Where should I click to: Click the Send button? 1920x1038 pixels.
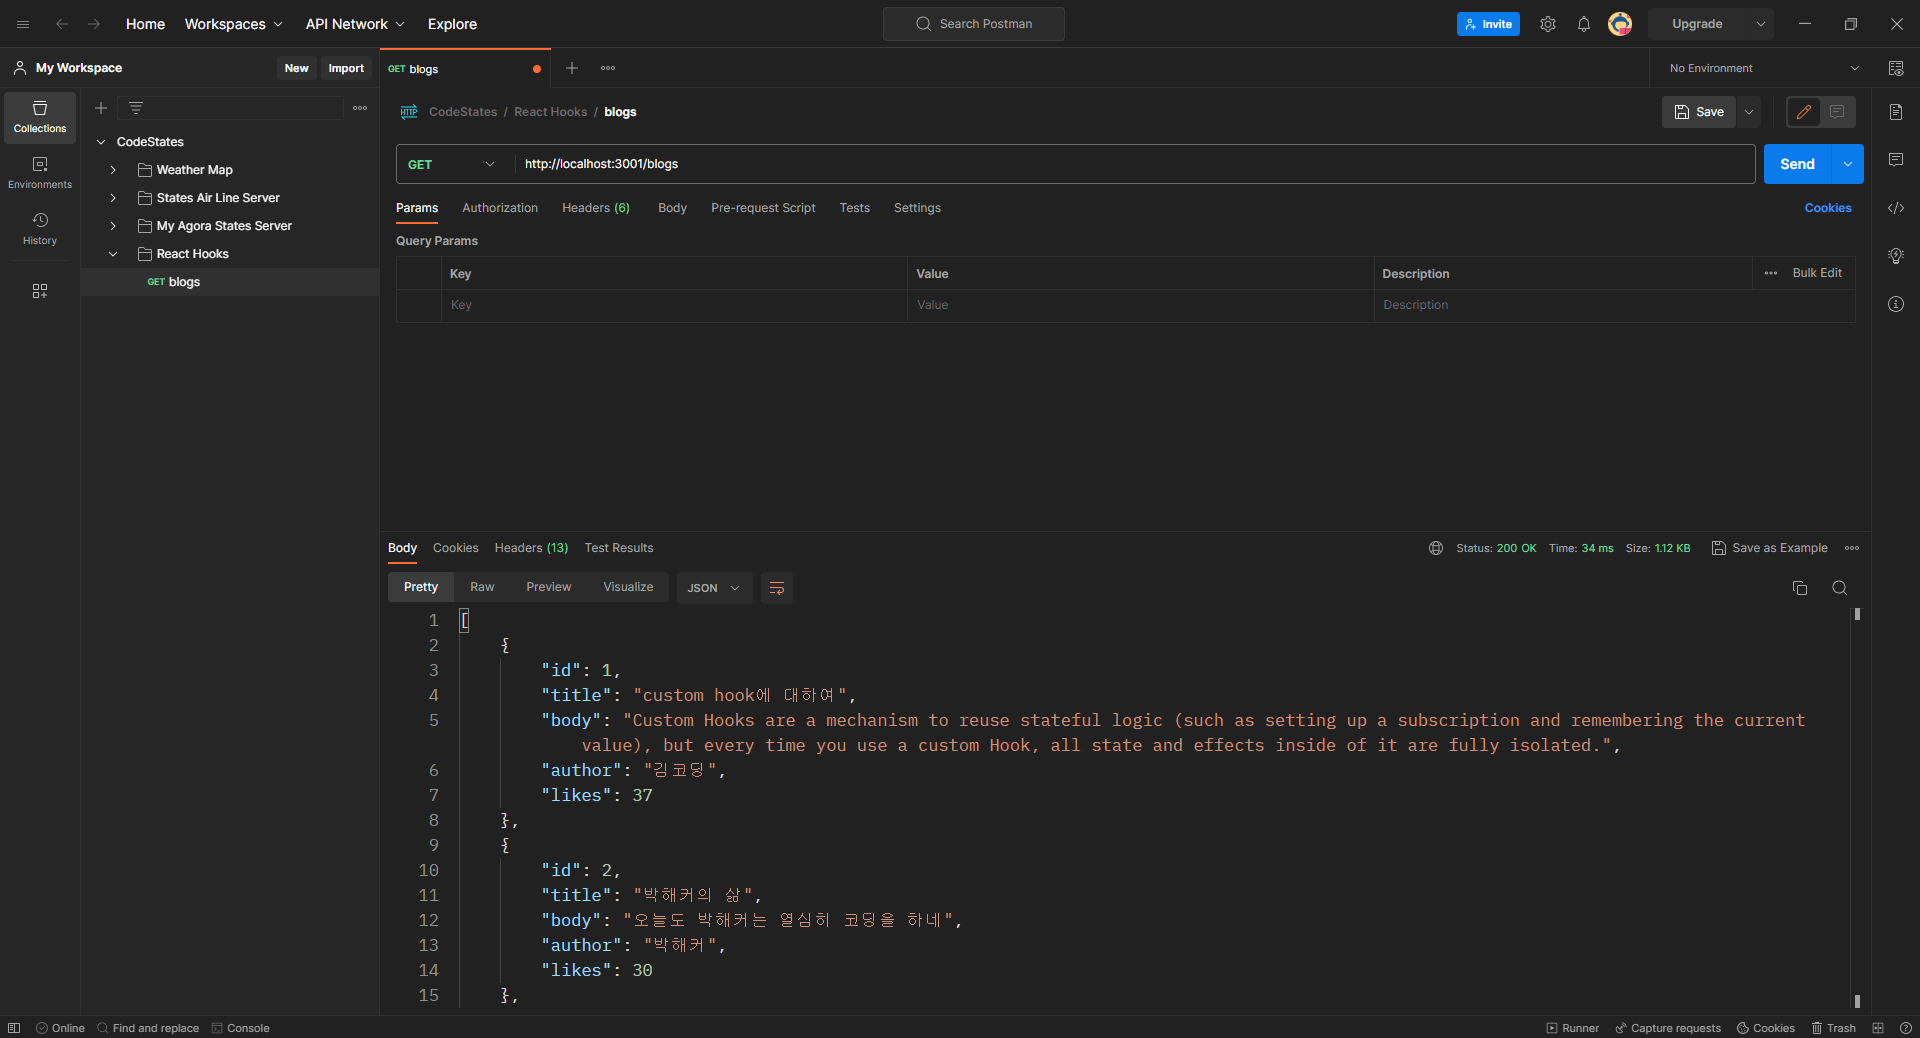coord(1797,163)
